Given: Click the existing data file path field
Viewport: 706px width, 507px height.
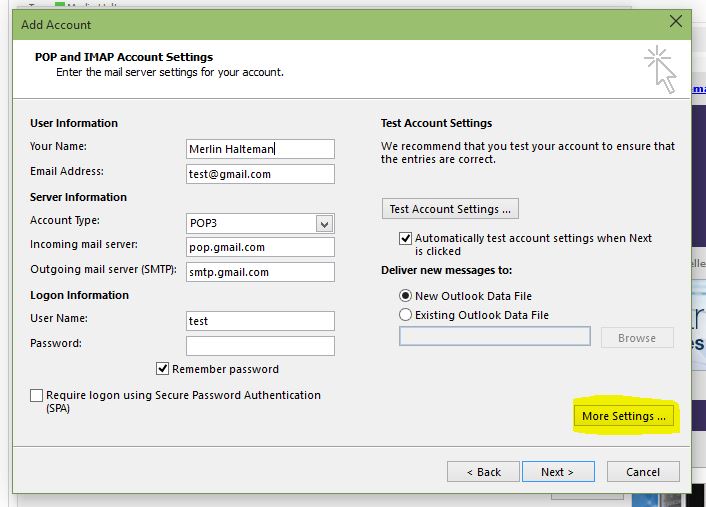Looking at the screenshot, I should point(495,336).
